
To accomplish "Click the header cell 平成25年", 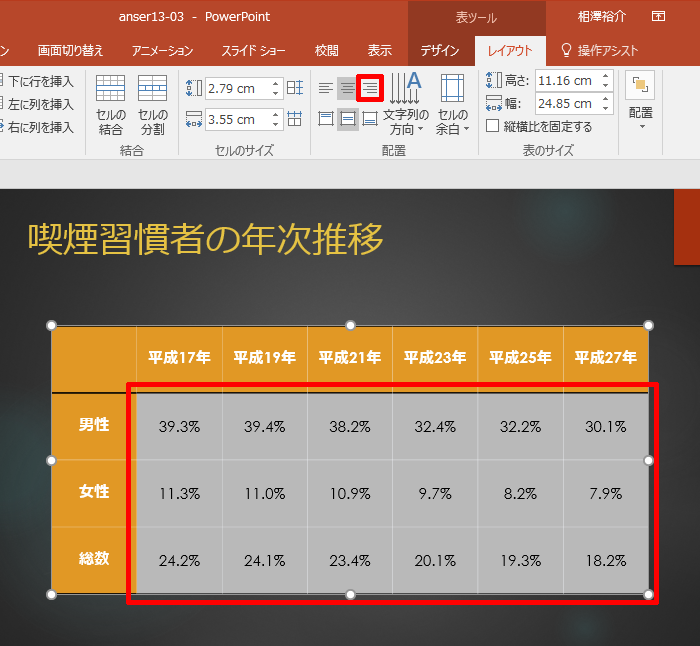I will (x=521, y=357).
